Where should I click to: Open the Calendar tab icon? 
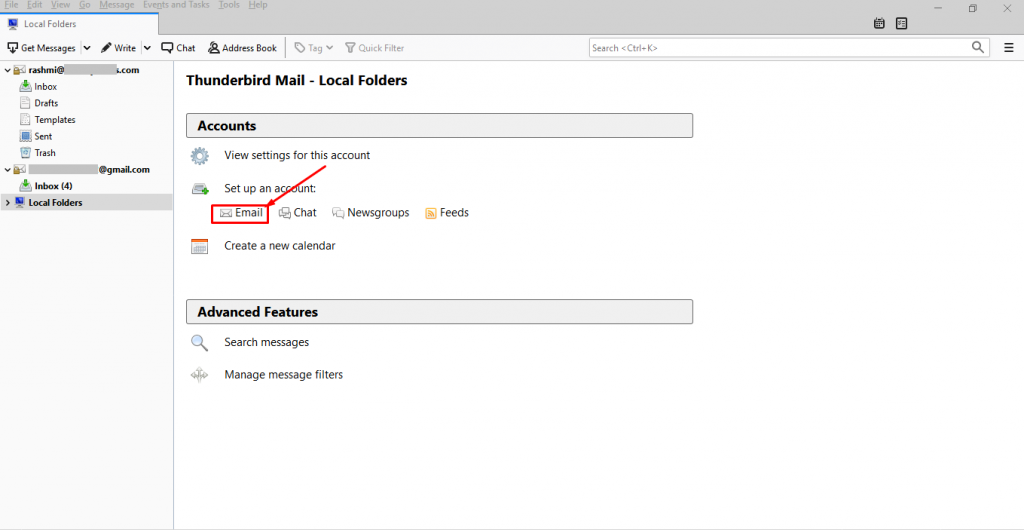click(879, 23)
